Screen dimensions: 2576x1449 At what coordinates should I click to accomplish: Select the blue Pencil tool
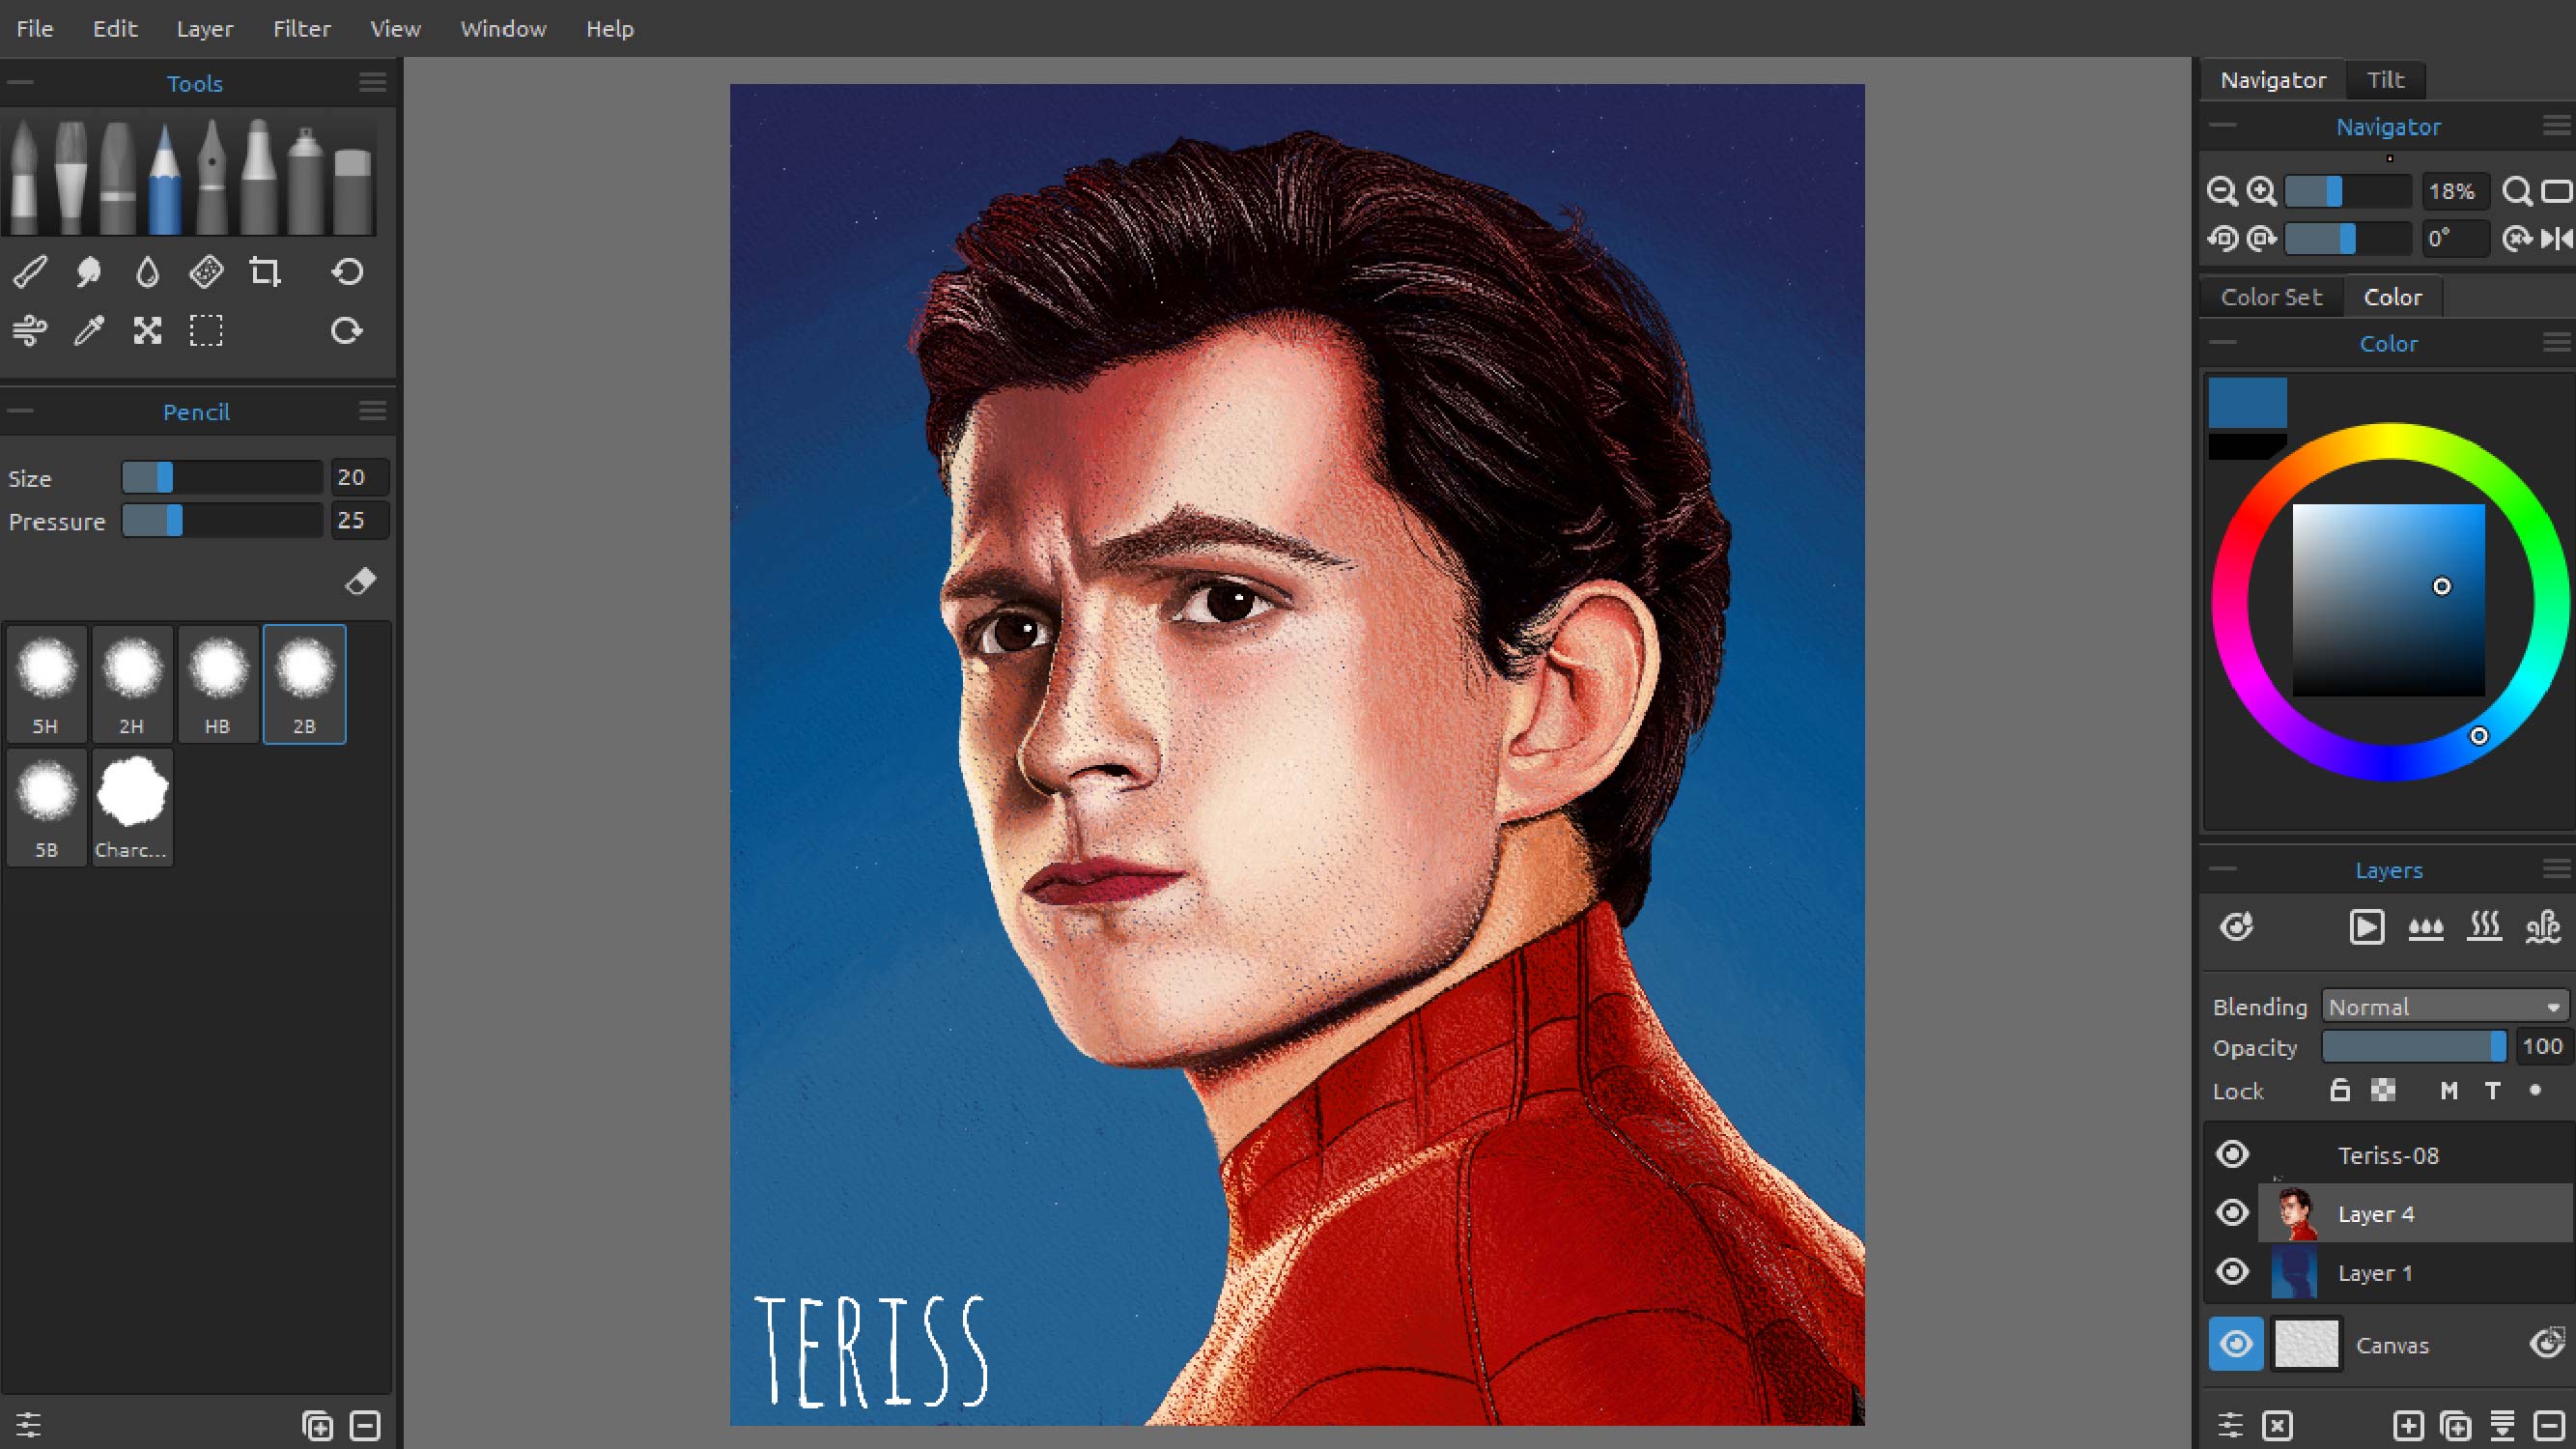[x=164, y=178]
